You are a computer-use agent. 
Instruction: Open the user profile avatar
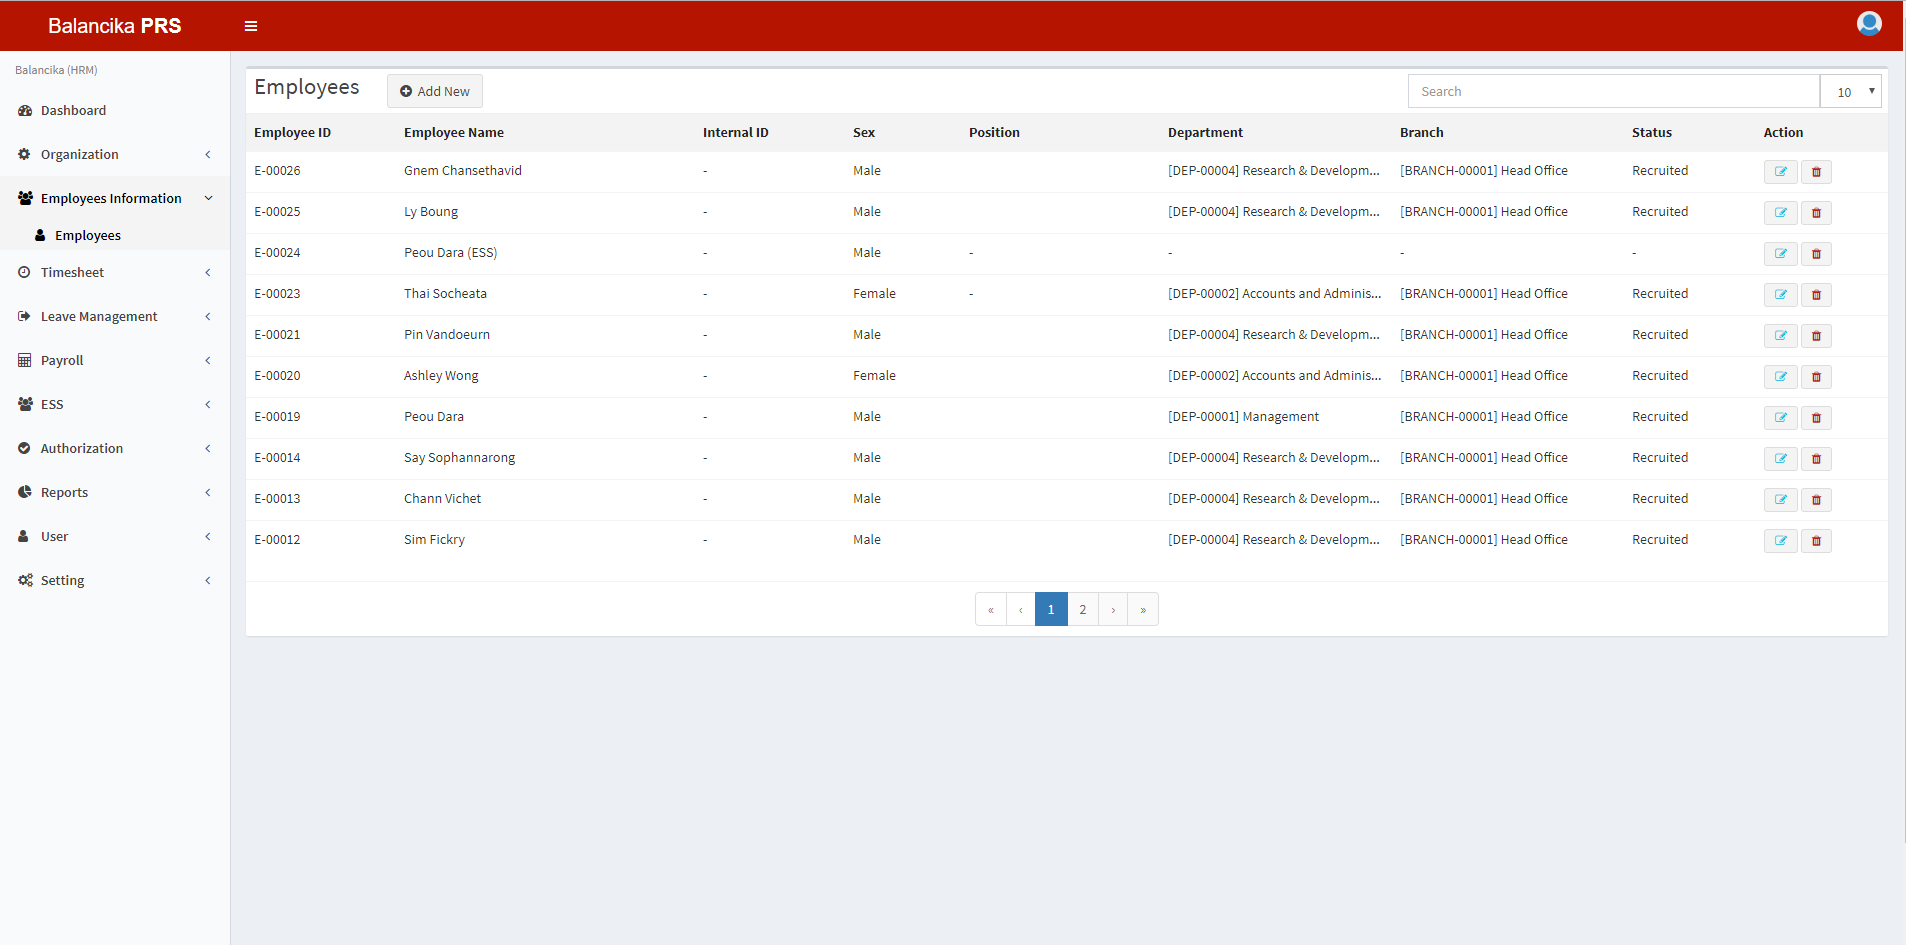click(1869, 23)
